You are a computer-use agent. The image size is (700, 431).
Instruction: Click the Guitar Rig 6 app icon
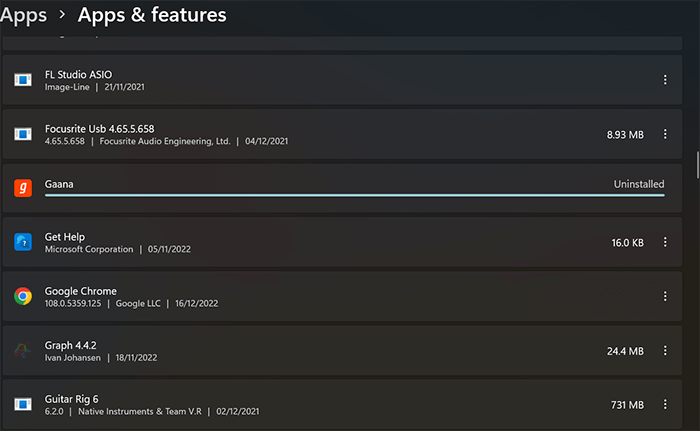click(23, 404)
